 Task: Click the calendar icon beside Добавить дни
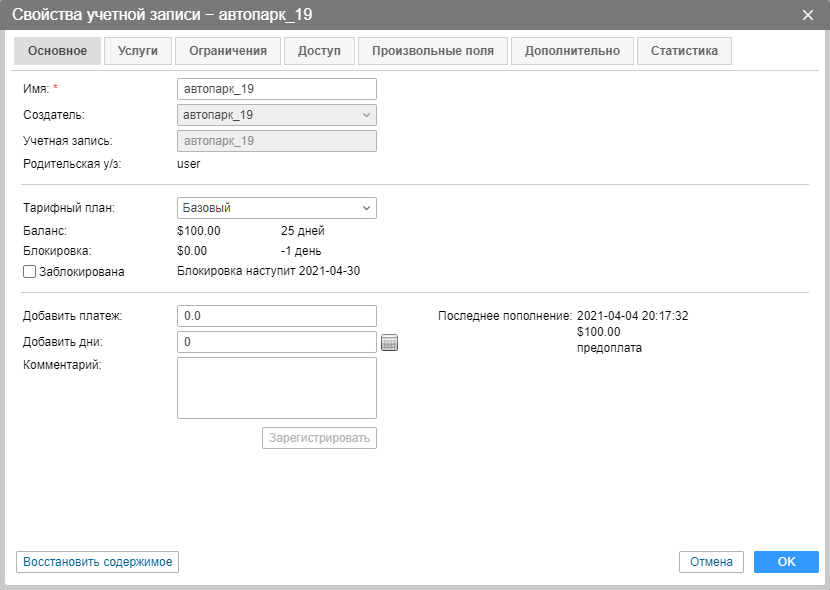[x=390, y=343]
